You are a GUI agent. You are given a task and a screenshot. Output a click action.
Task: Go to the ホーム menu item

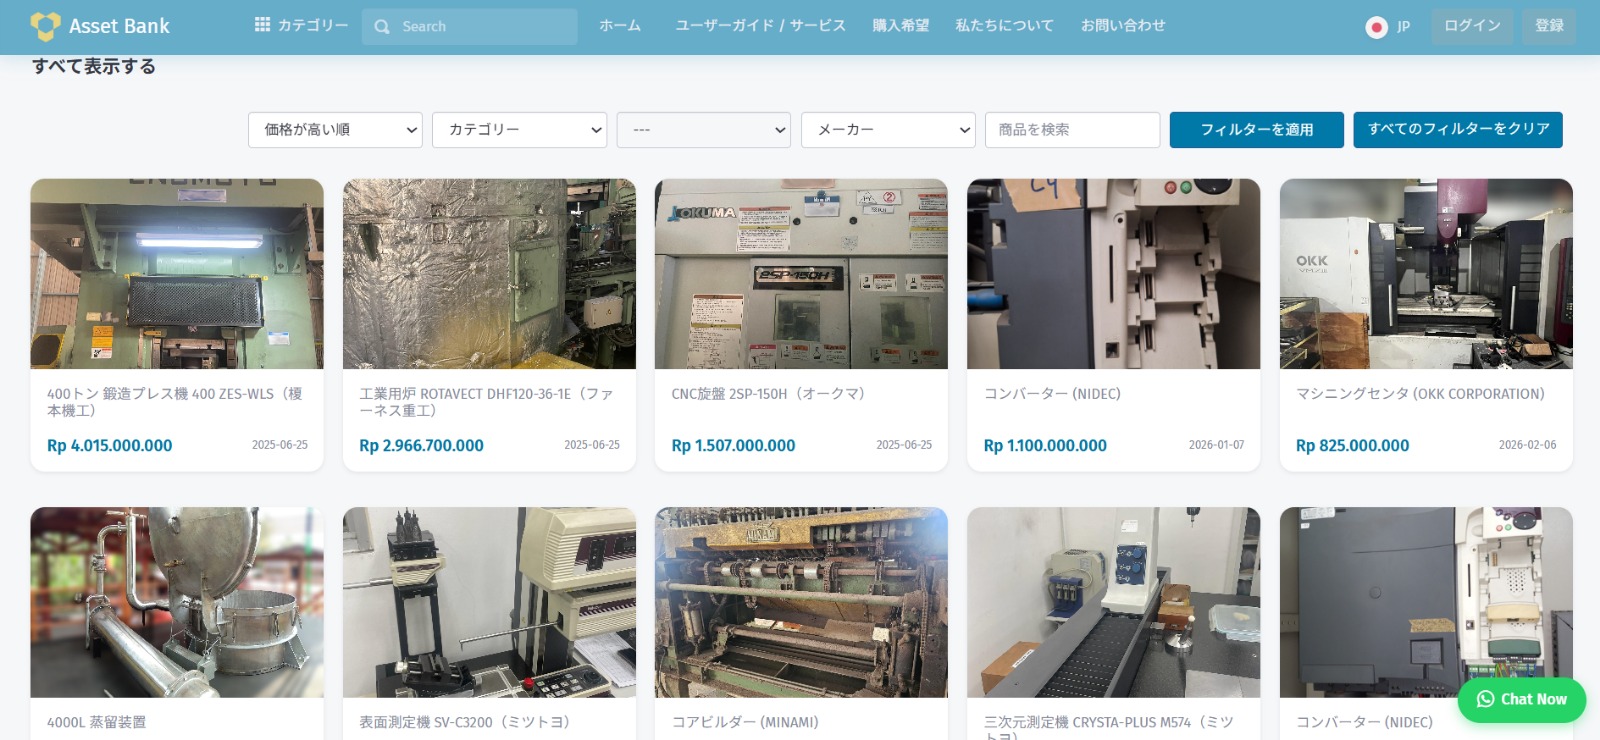620,26
